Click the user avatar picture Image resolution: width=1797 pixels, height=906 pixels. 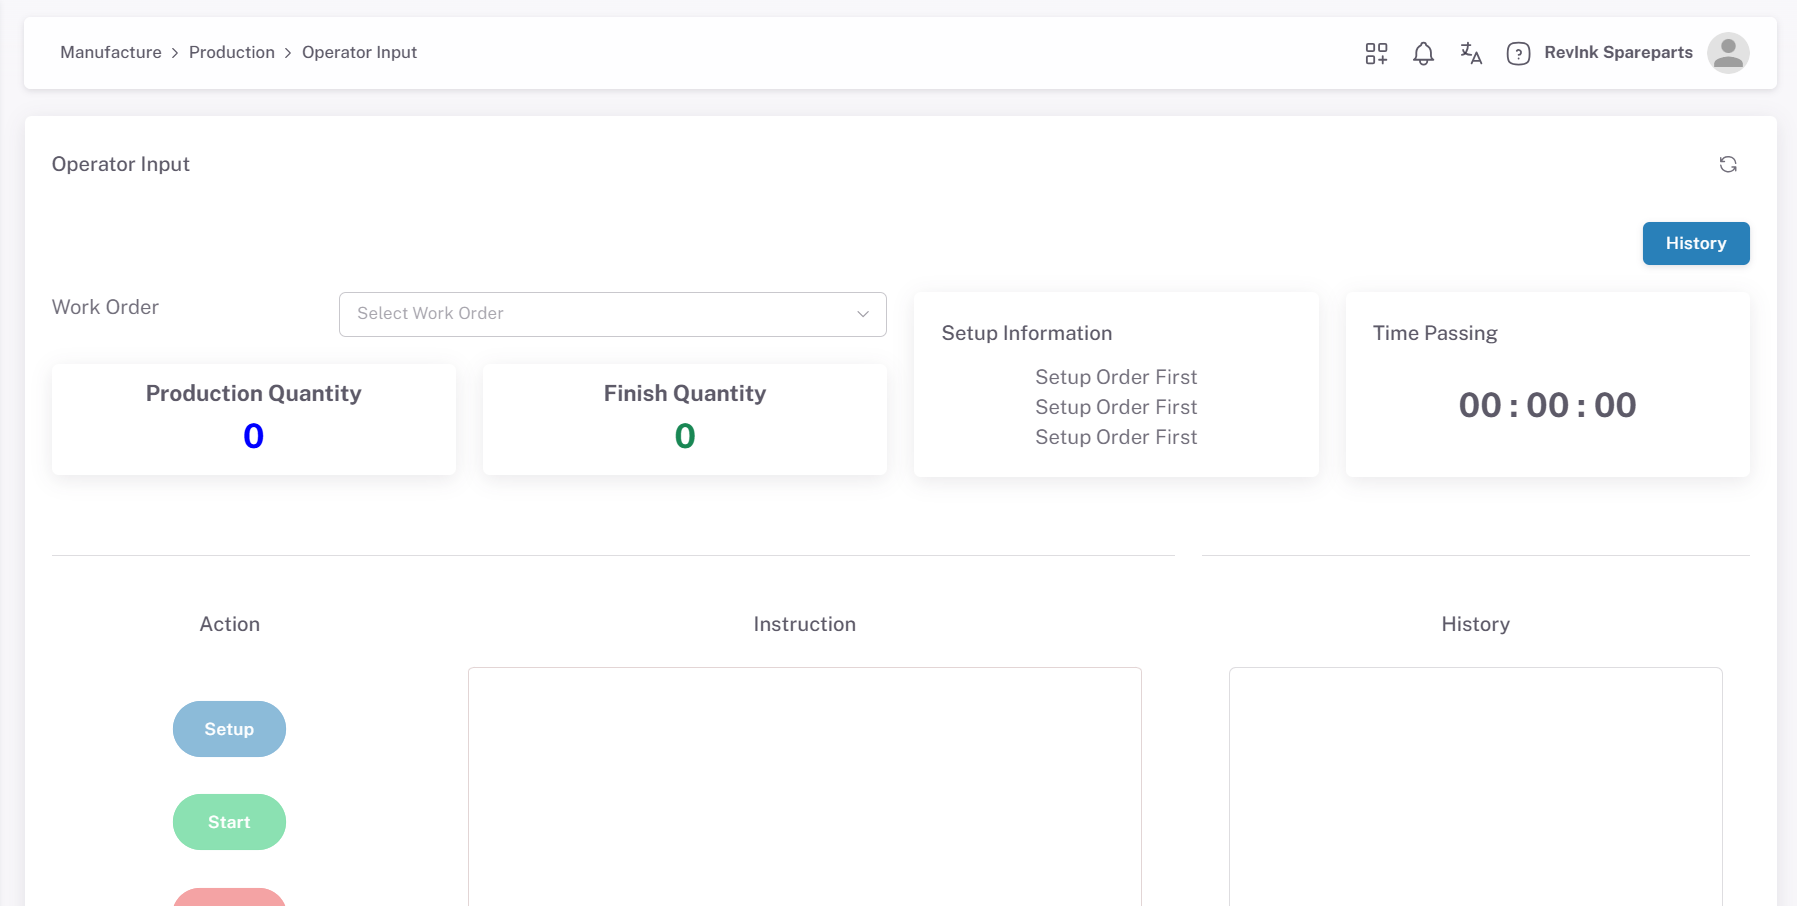(x=1727, y=53)
